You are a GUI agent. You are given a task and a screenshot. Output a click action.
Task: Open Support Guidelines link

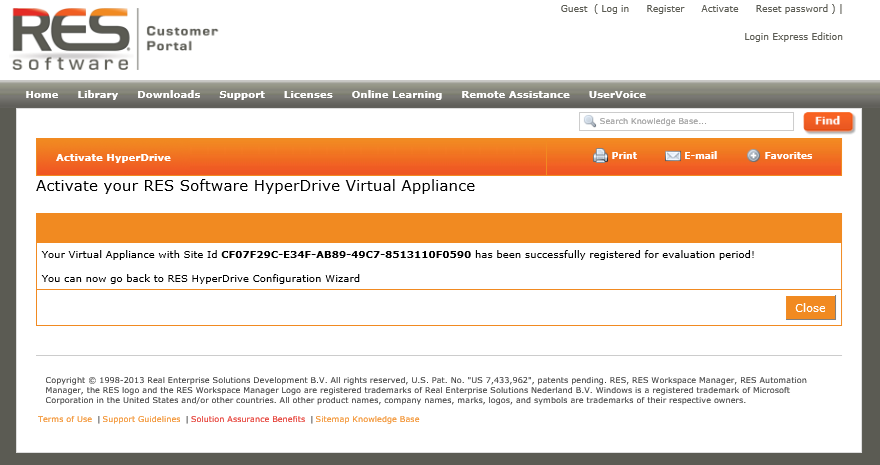141,419
